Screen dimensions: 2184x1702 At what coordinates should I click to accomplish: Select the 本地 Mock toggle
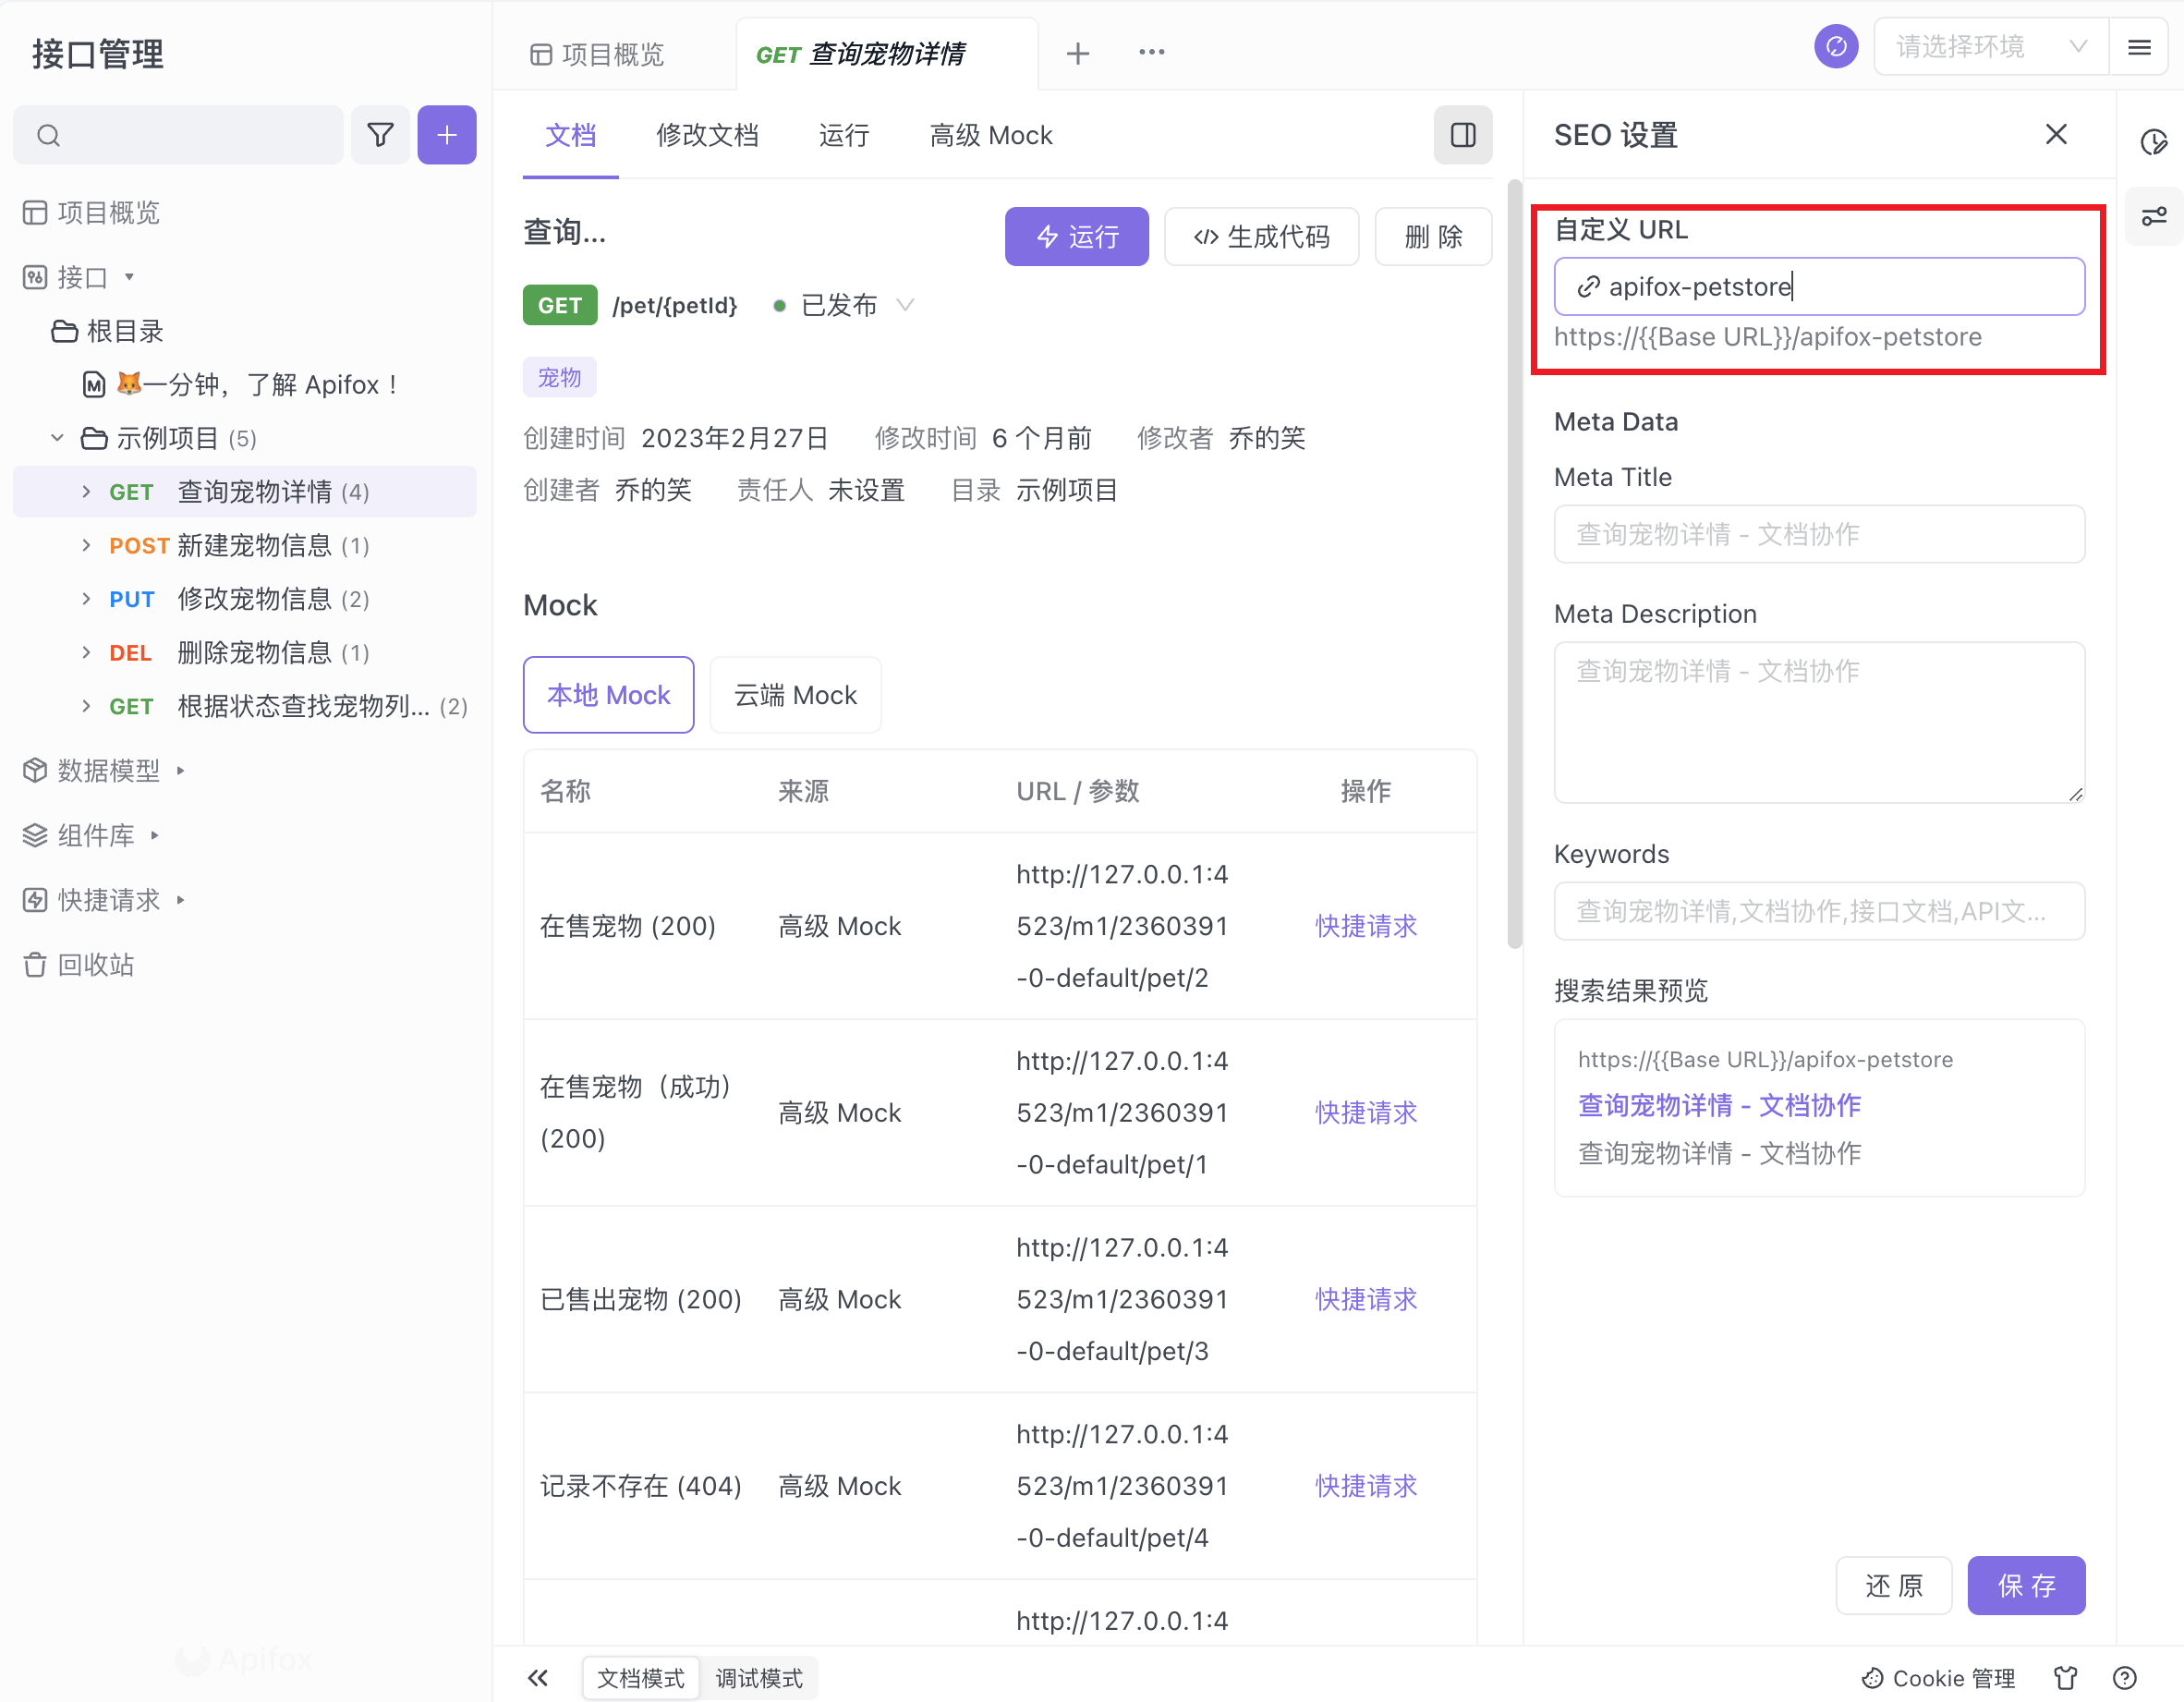tap(608, 695)
